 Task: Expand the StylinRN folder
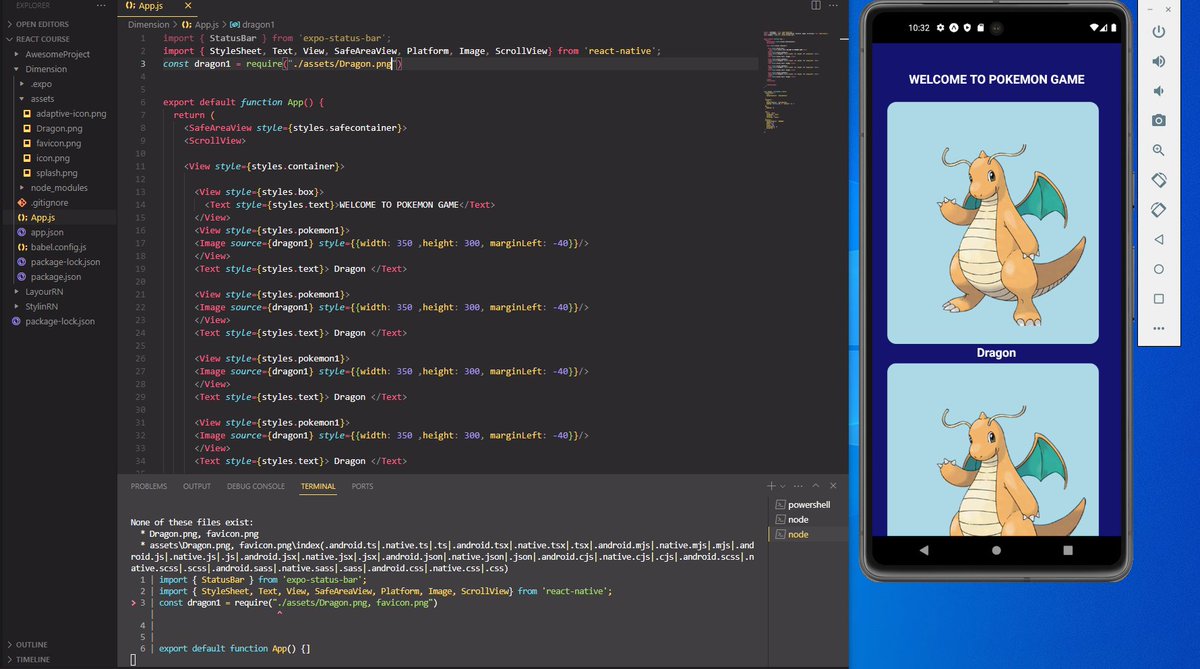(41, 307)
